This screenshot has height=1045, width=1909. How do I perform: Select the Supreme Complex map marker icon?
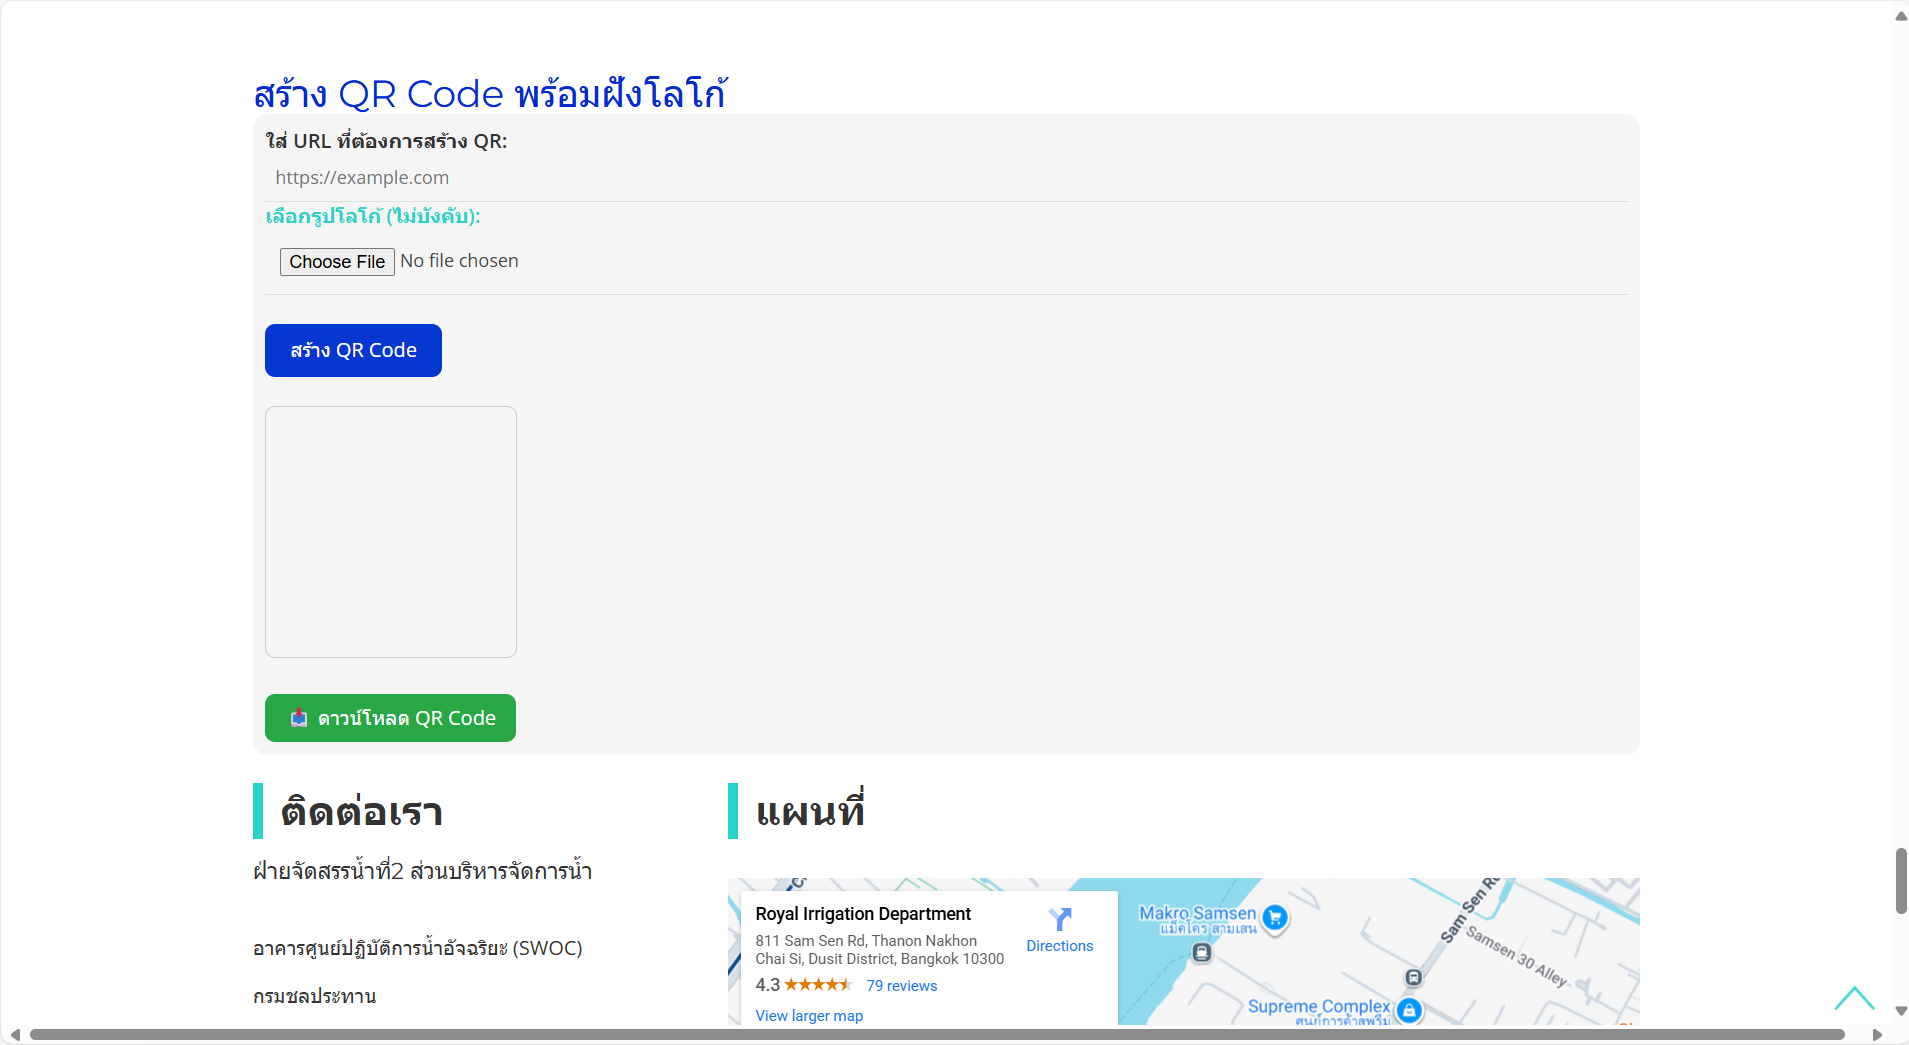click(x=1409, y=1010)
